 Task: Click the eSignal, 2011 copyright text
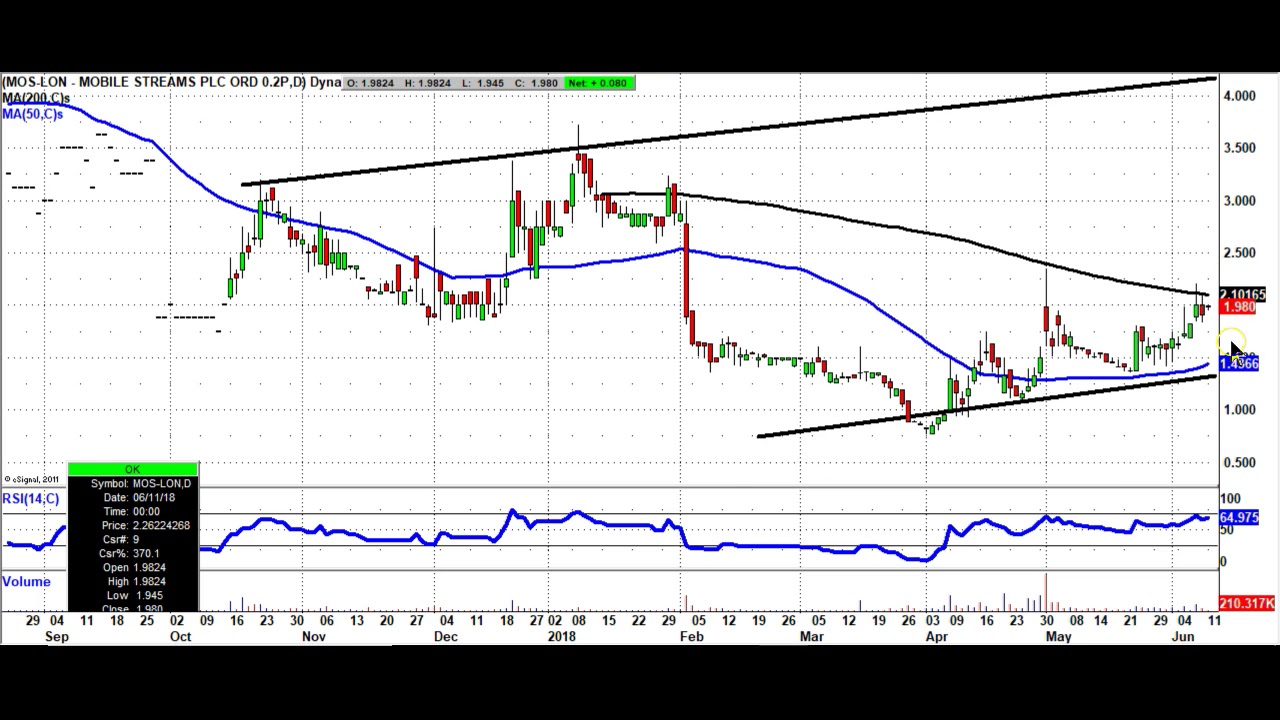[x=33, y=480]
